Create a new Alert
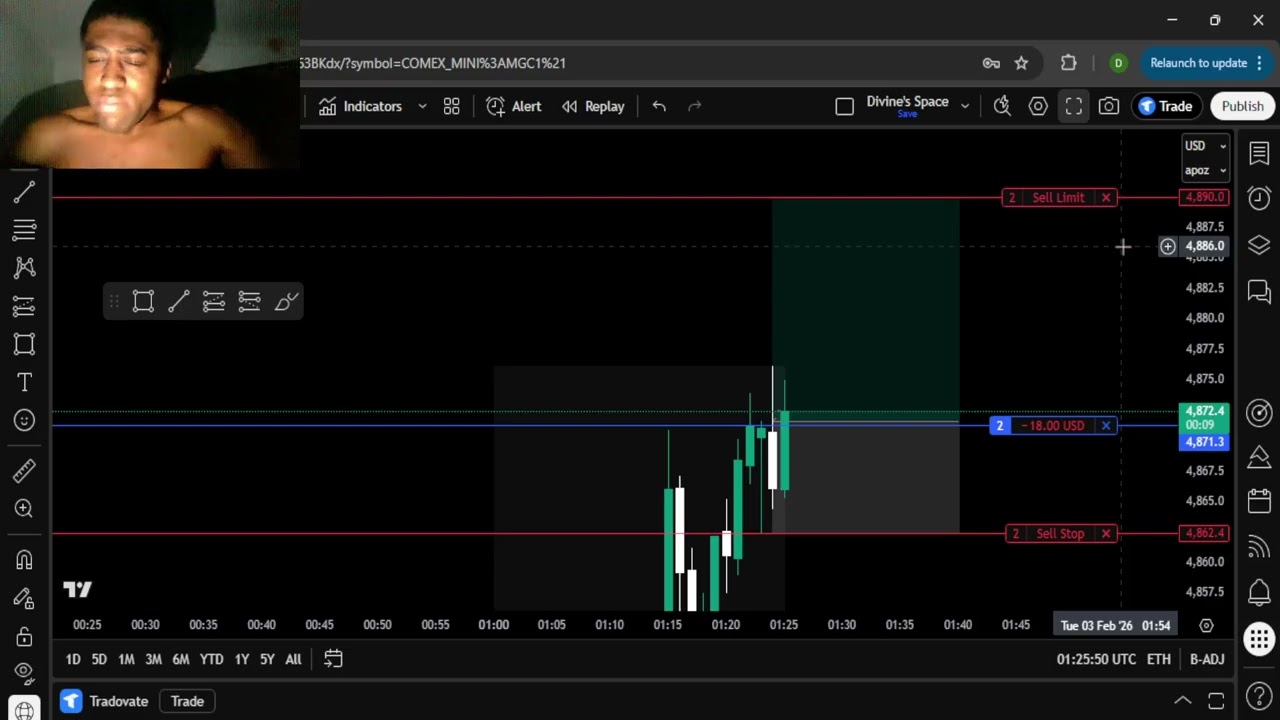Screen dimensions: 1280x720 (x=514, y=106)
